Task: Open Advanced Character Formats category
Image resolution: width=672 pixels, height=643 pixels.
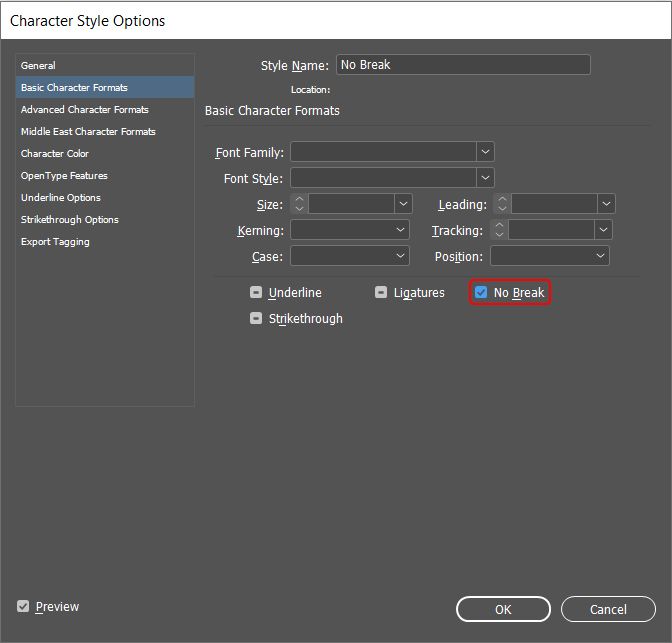Action: coord(105,110)
